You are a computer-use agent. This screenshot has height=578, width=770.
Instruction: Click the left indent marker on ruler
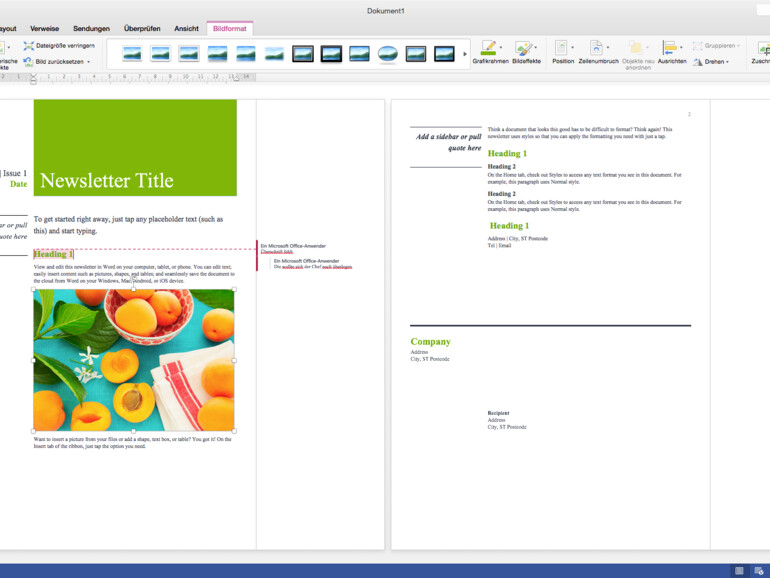tap(33, 79)
